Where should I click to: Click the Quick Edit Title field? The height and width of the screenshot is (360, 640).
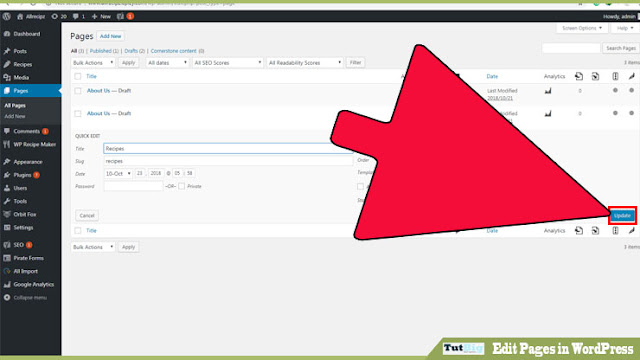[228, 149]
